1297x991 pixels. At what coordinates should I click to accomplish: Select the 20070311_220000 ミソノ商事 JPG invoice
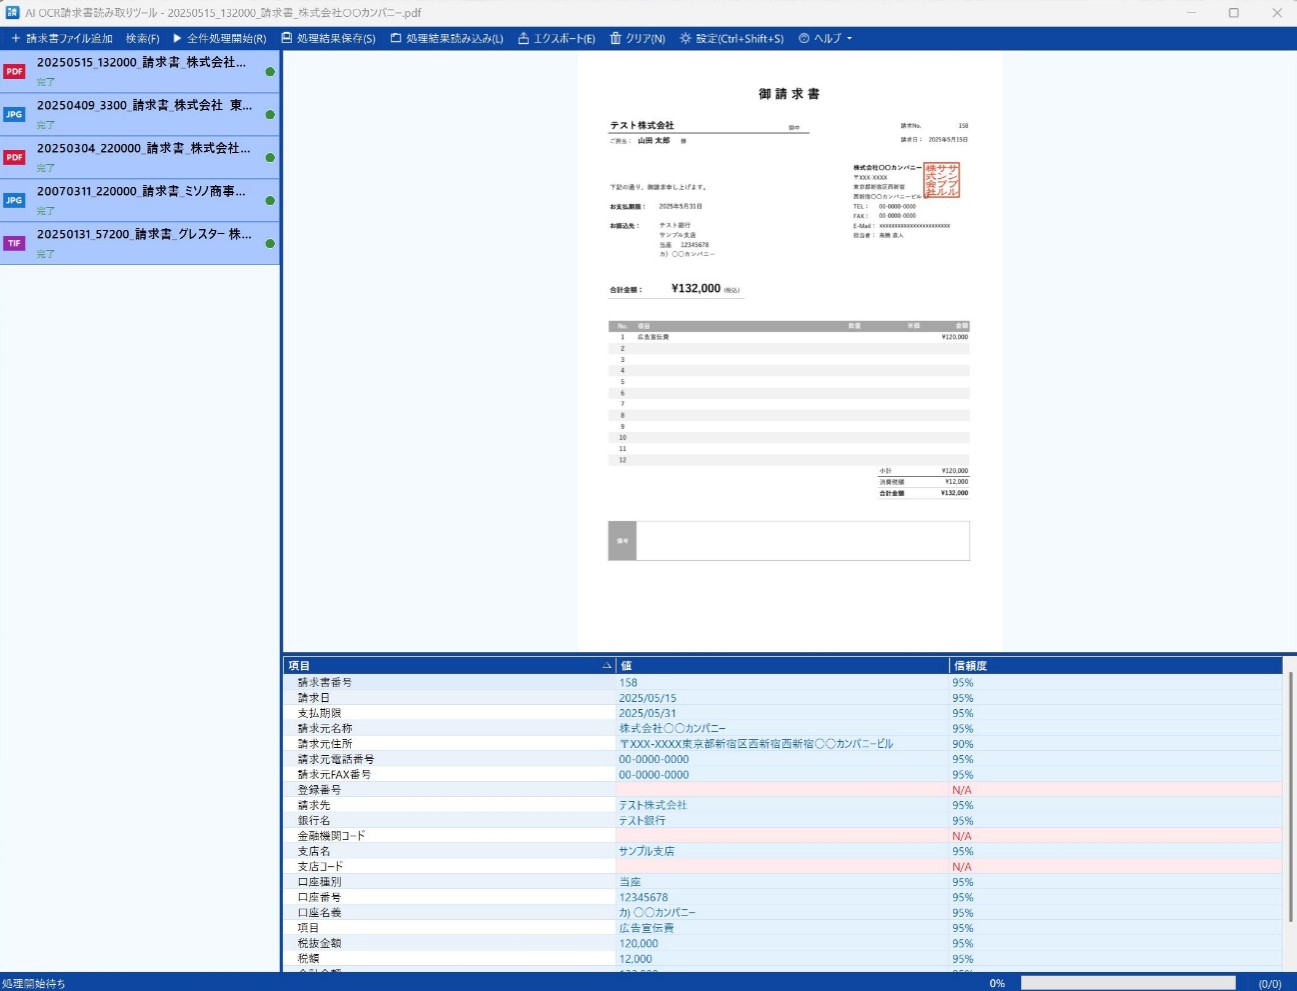pos(140,200)
